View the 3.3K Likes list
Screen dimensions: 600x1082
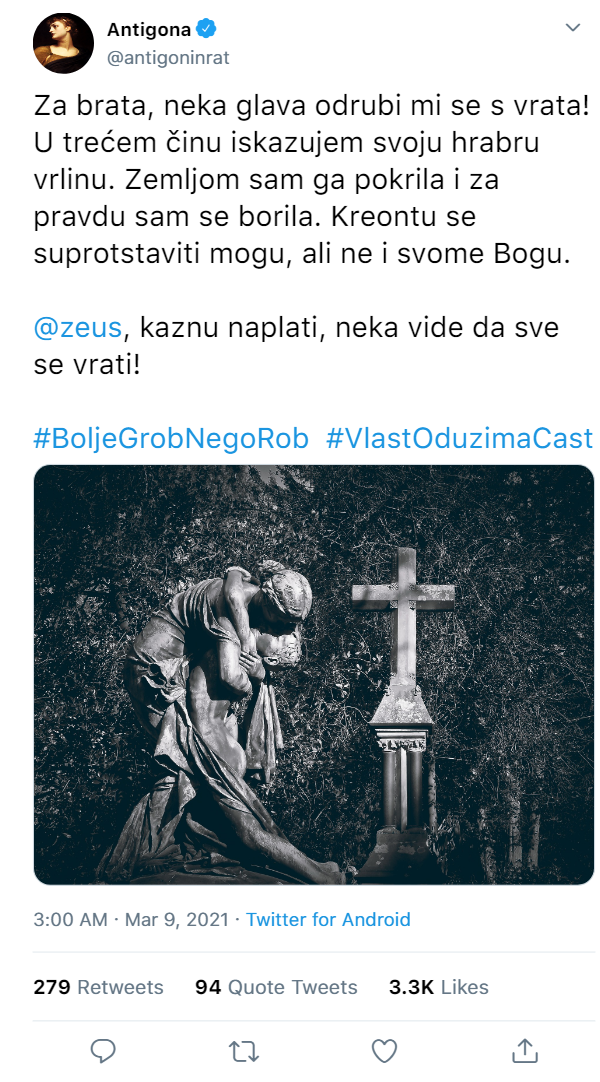click(x=439, y=987)
